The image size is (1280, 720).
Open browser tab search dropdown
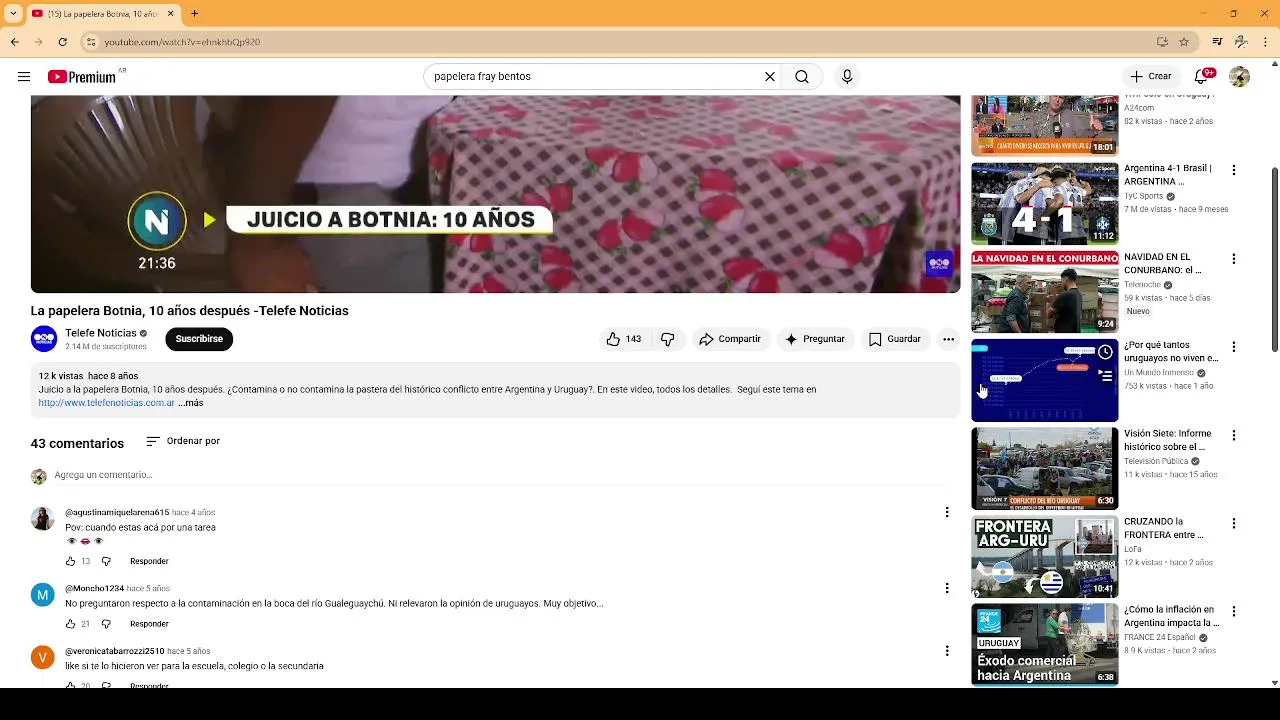coord(12,14)
